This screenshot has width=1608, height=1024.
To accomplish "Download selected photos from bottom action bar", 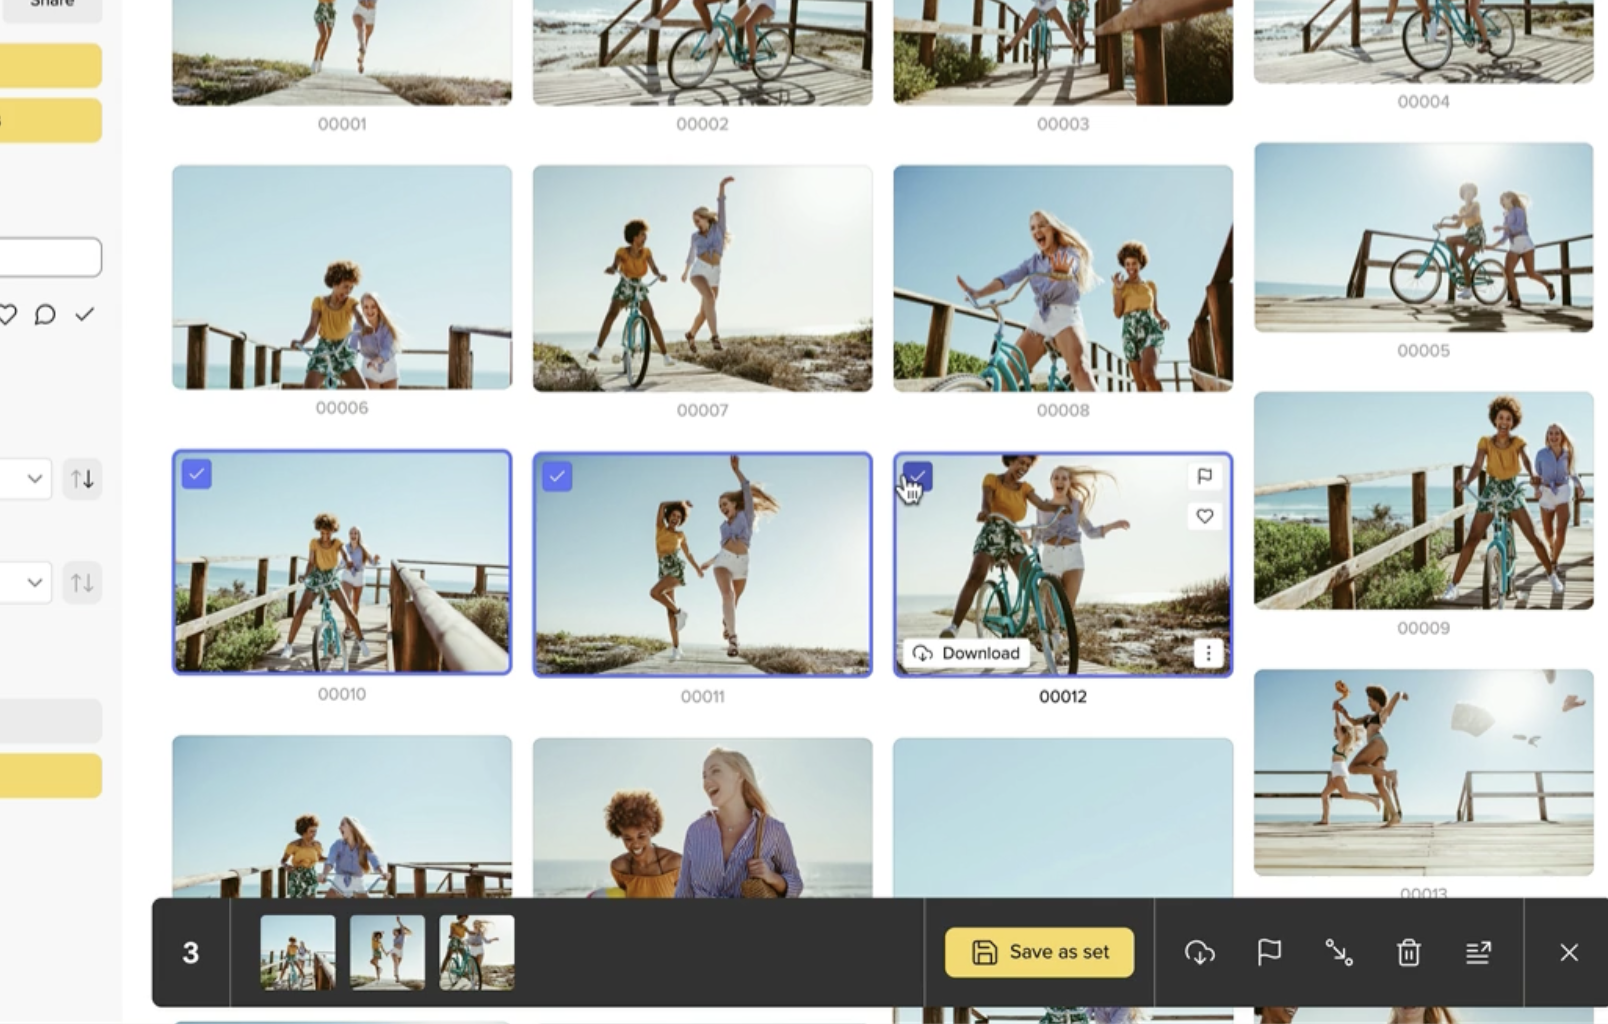I will coord(1199,952).
